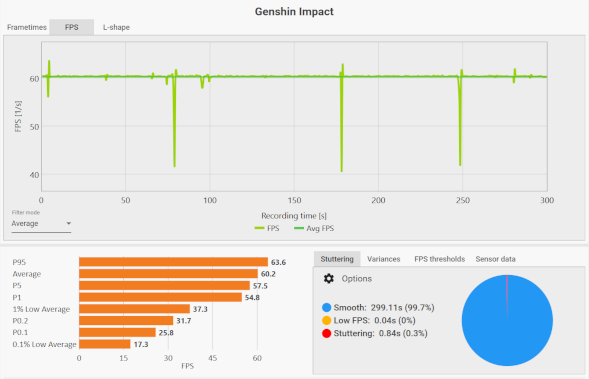
Task: Switch to the Frametimes tab
Action: [x=27, y=27]
